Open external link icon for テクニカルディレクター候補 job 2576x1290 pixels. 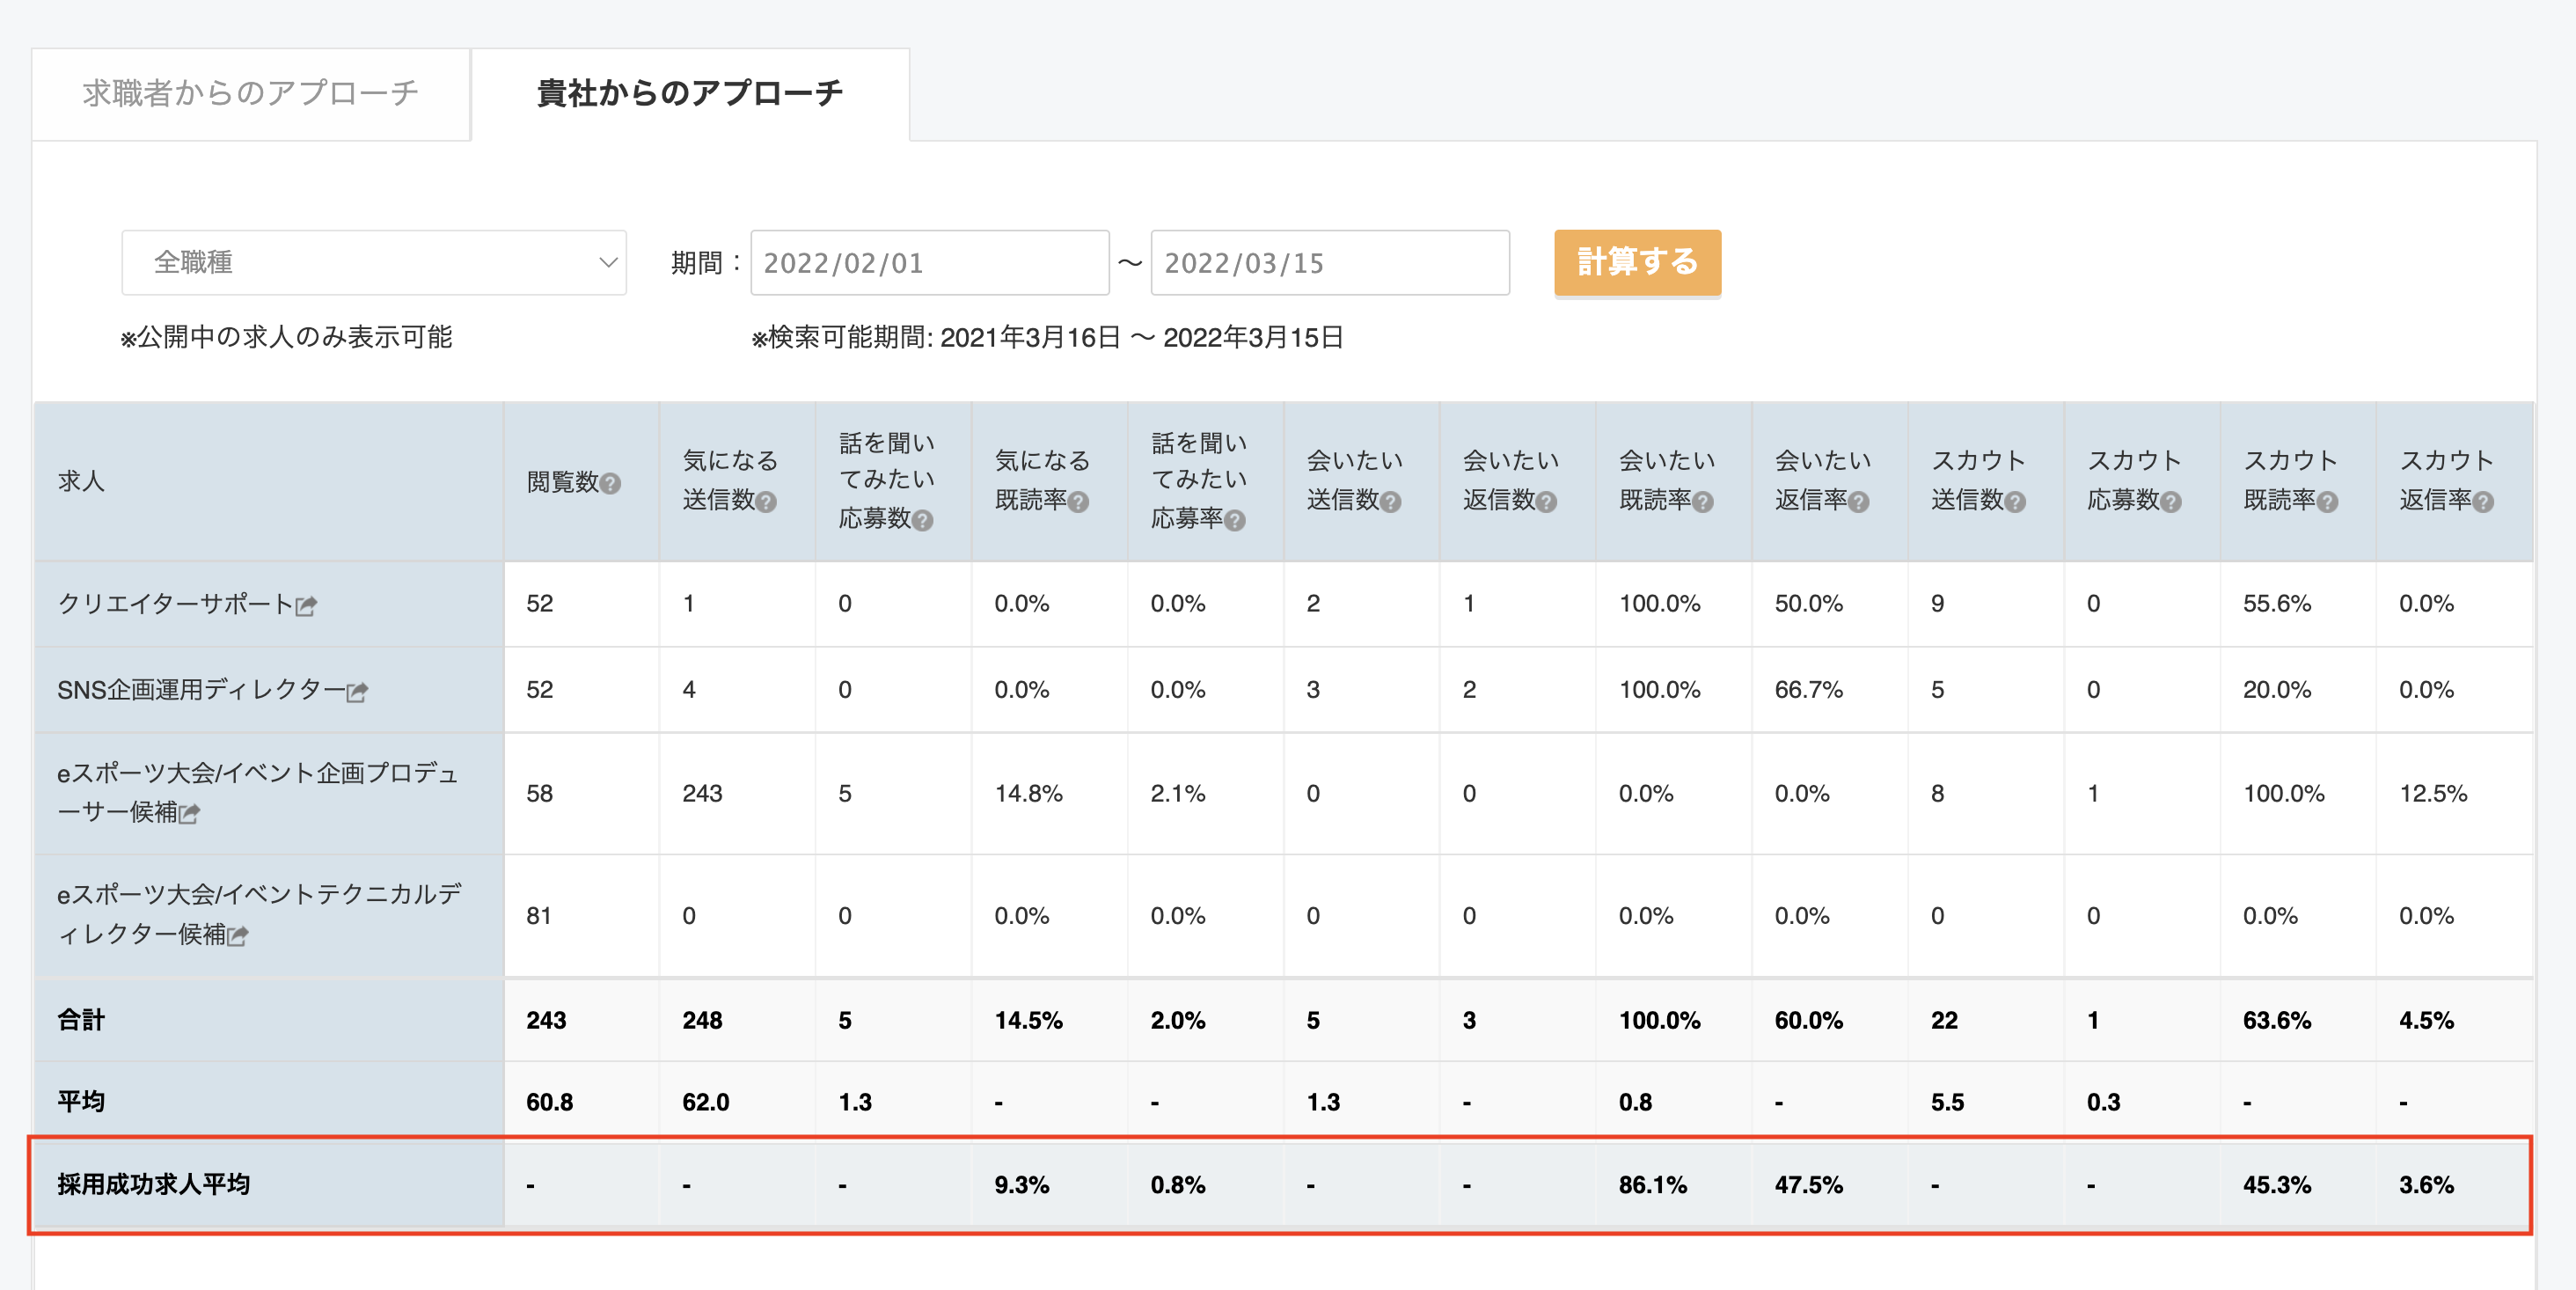(x=237, y=936)
